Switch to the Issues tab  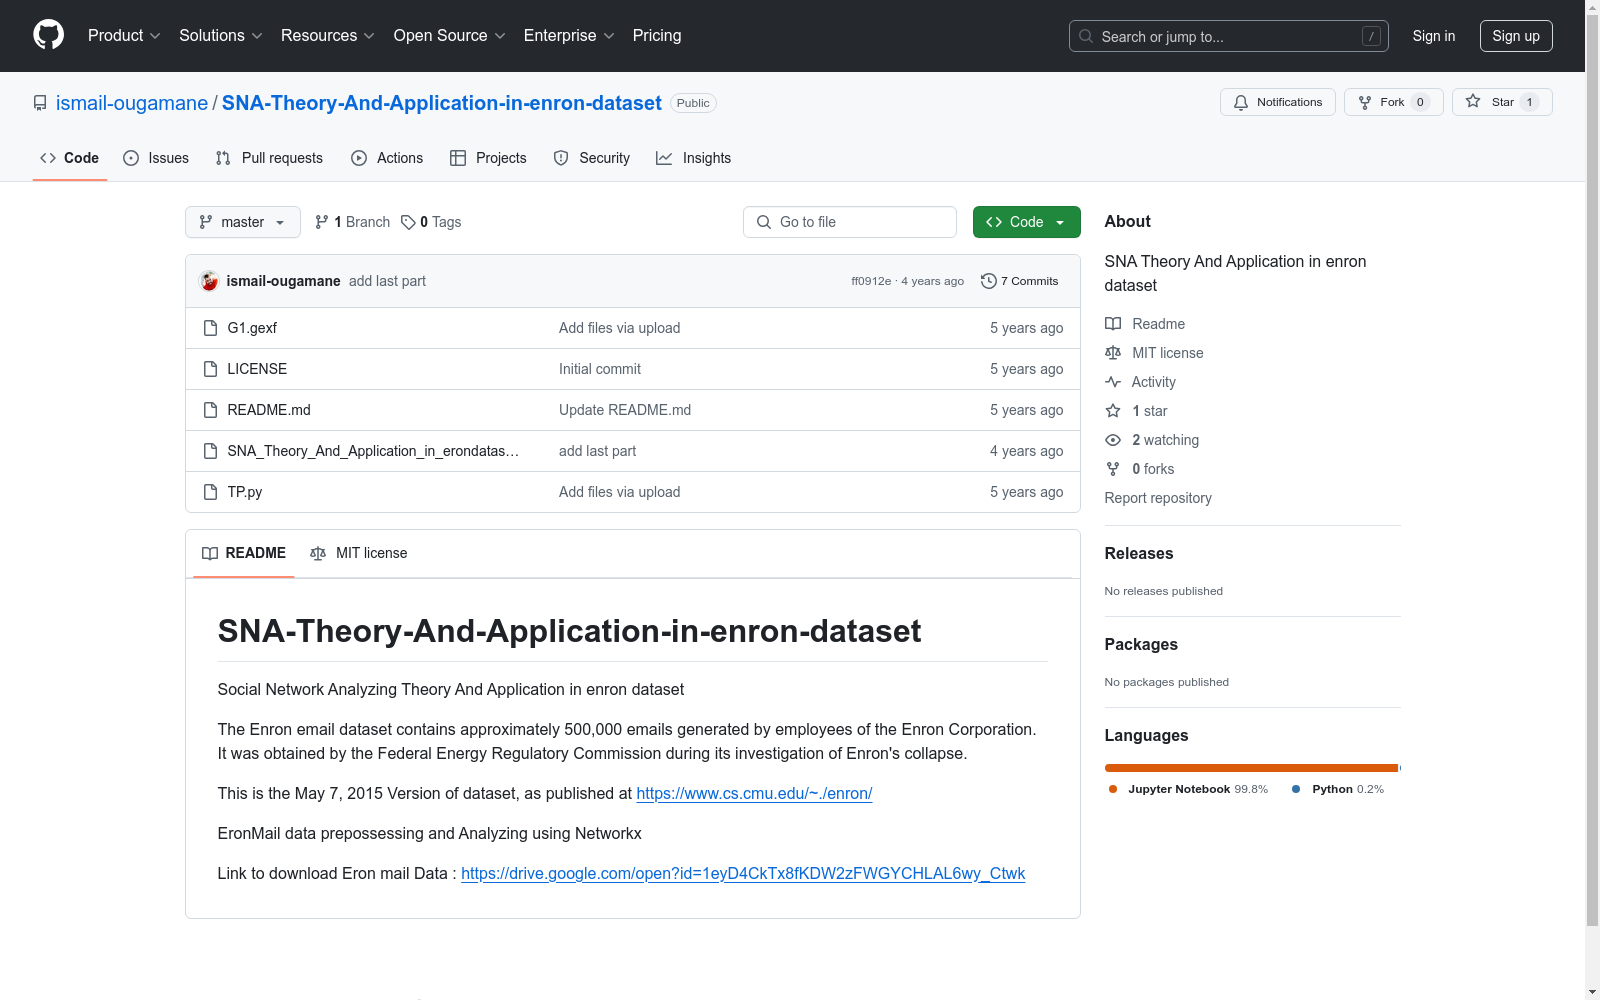tap(156, 158)
